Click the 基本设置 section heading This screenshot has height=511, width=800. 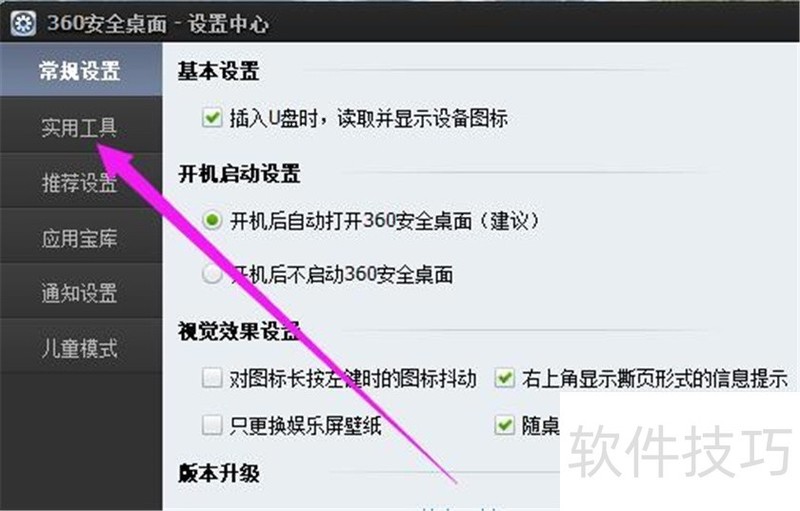[218, 71]
